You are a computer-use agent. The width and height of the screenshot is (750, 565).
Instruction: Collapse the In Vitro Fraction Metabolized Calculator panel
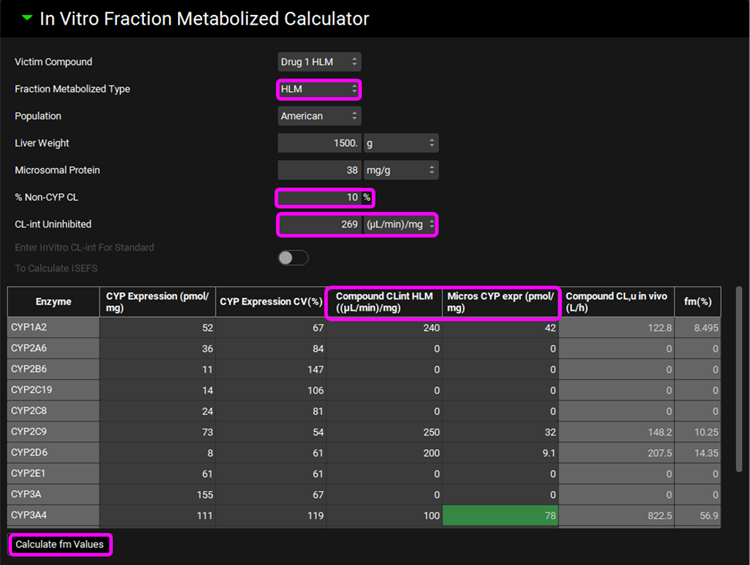pyautogui.click(x=27, y=19)
